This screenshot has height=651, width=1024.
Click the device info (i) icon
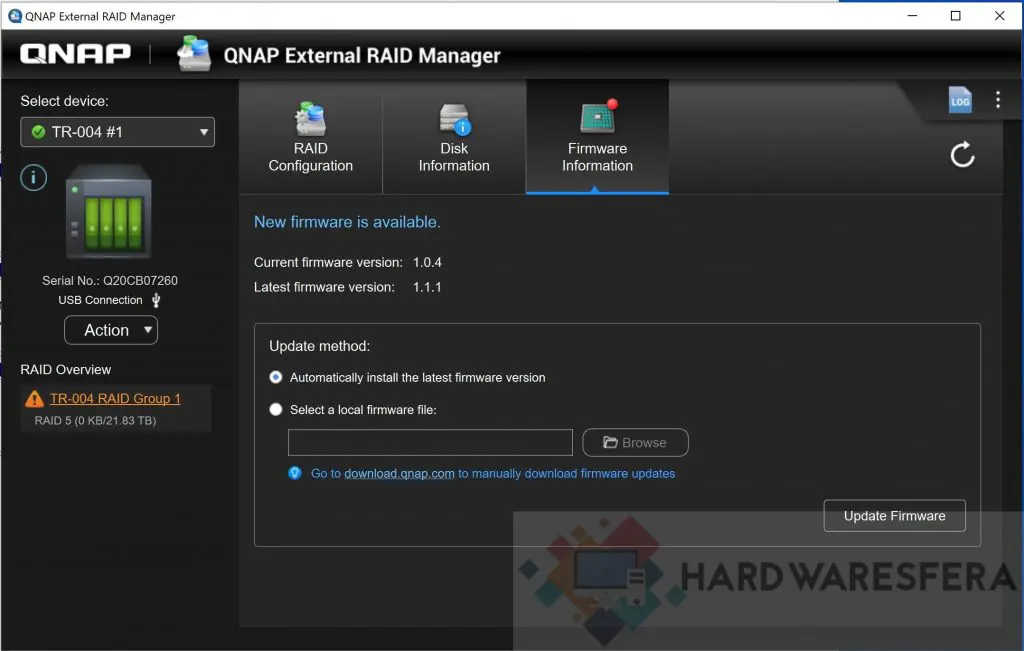tap(33, 177)
